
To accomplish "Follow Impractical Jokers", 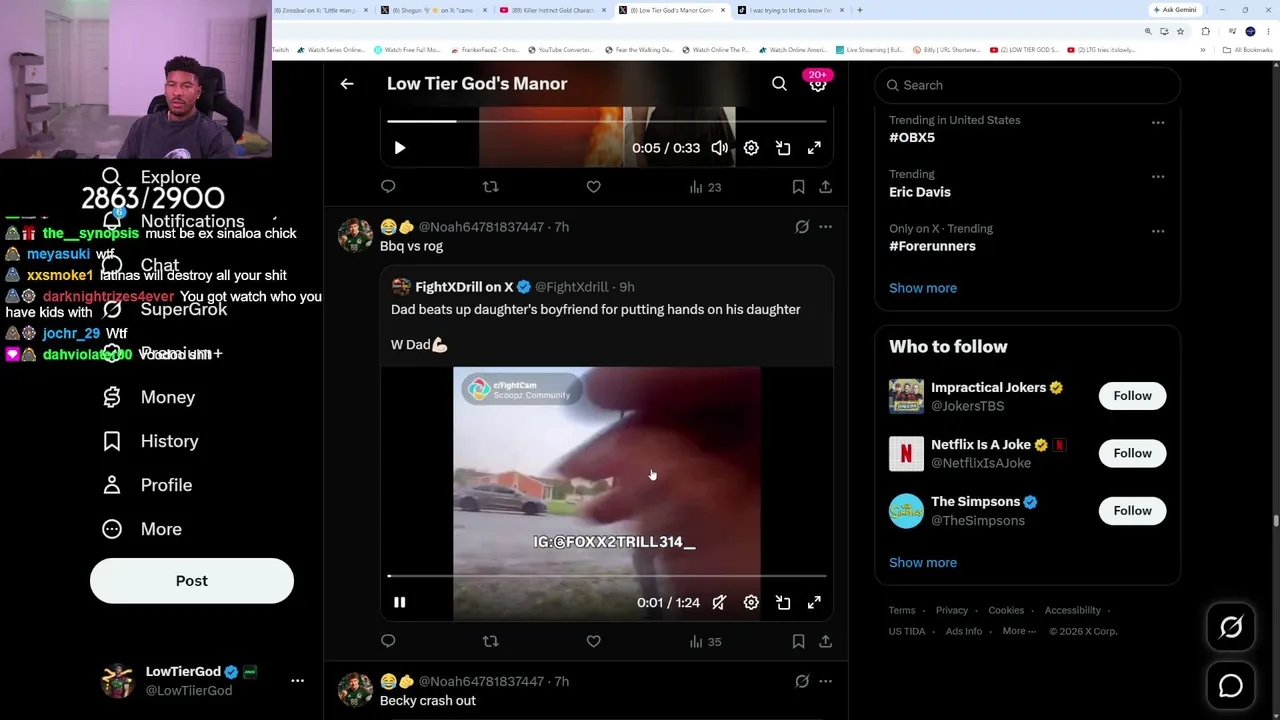I will (x=1132, y=396).
